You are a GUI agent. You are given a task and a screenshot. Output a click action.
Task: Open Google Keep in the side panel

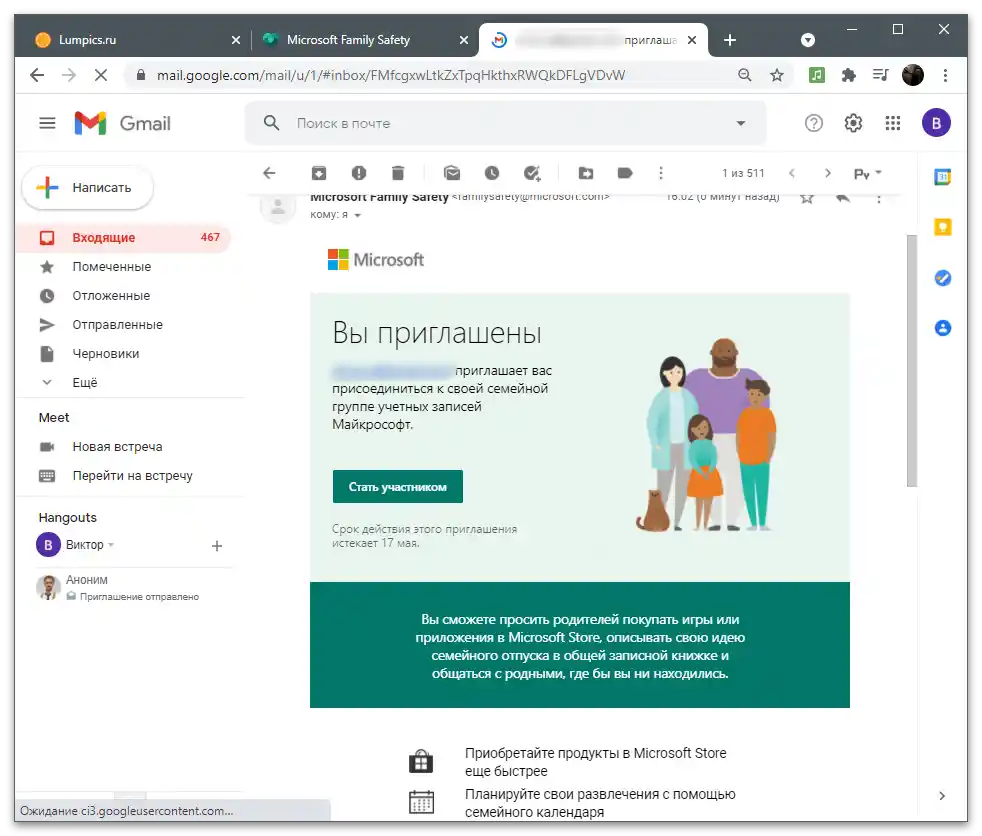coord(943,227)
